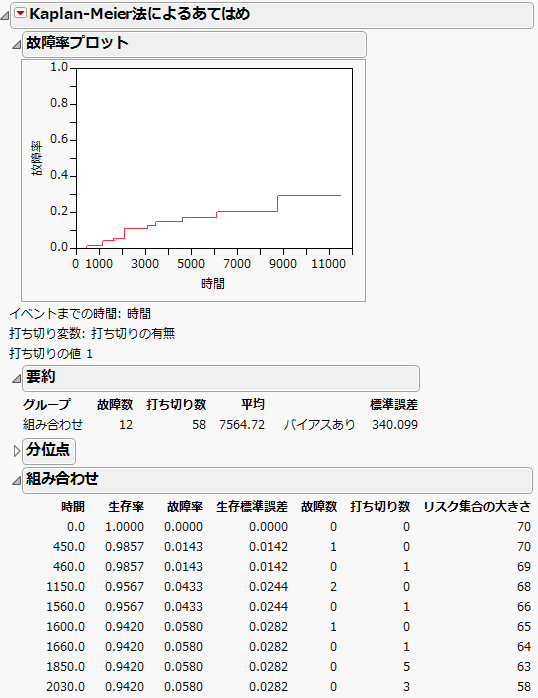The width and height of the screenshot is (538, 698).
Task: Click the x-axis tick label 5000
Action: 191,264
